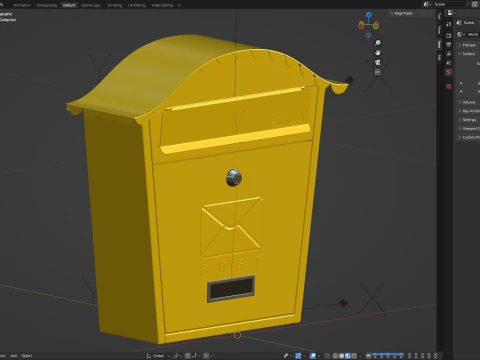
Task: Expand the Preview panel
Action: coord(468,45)
